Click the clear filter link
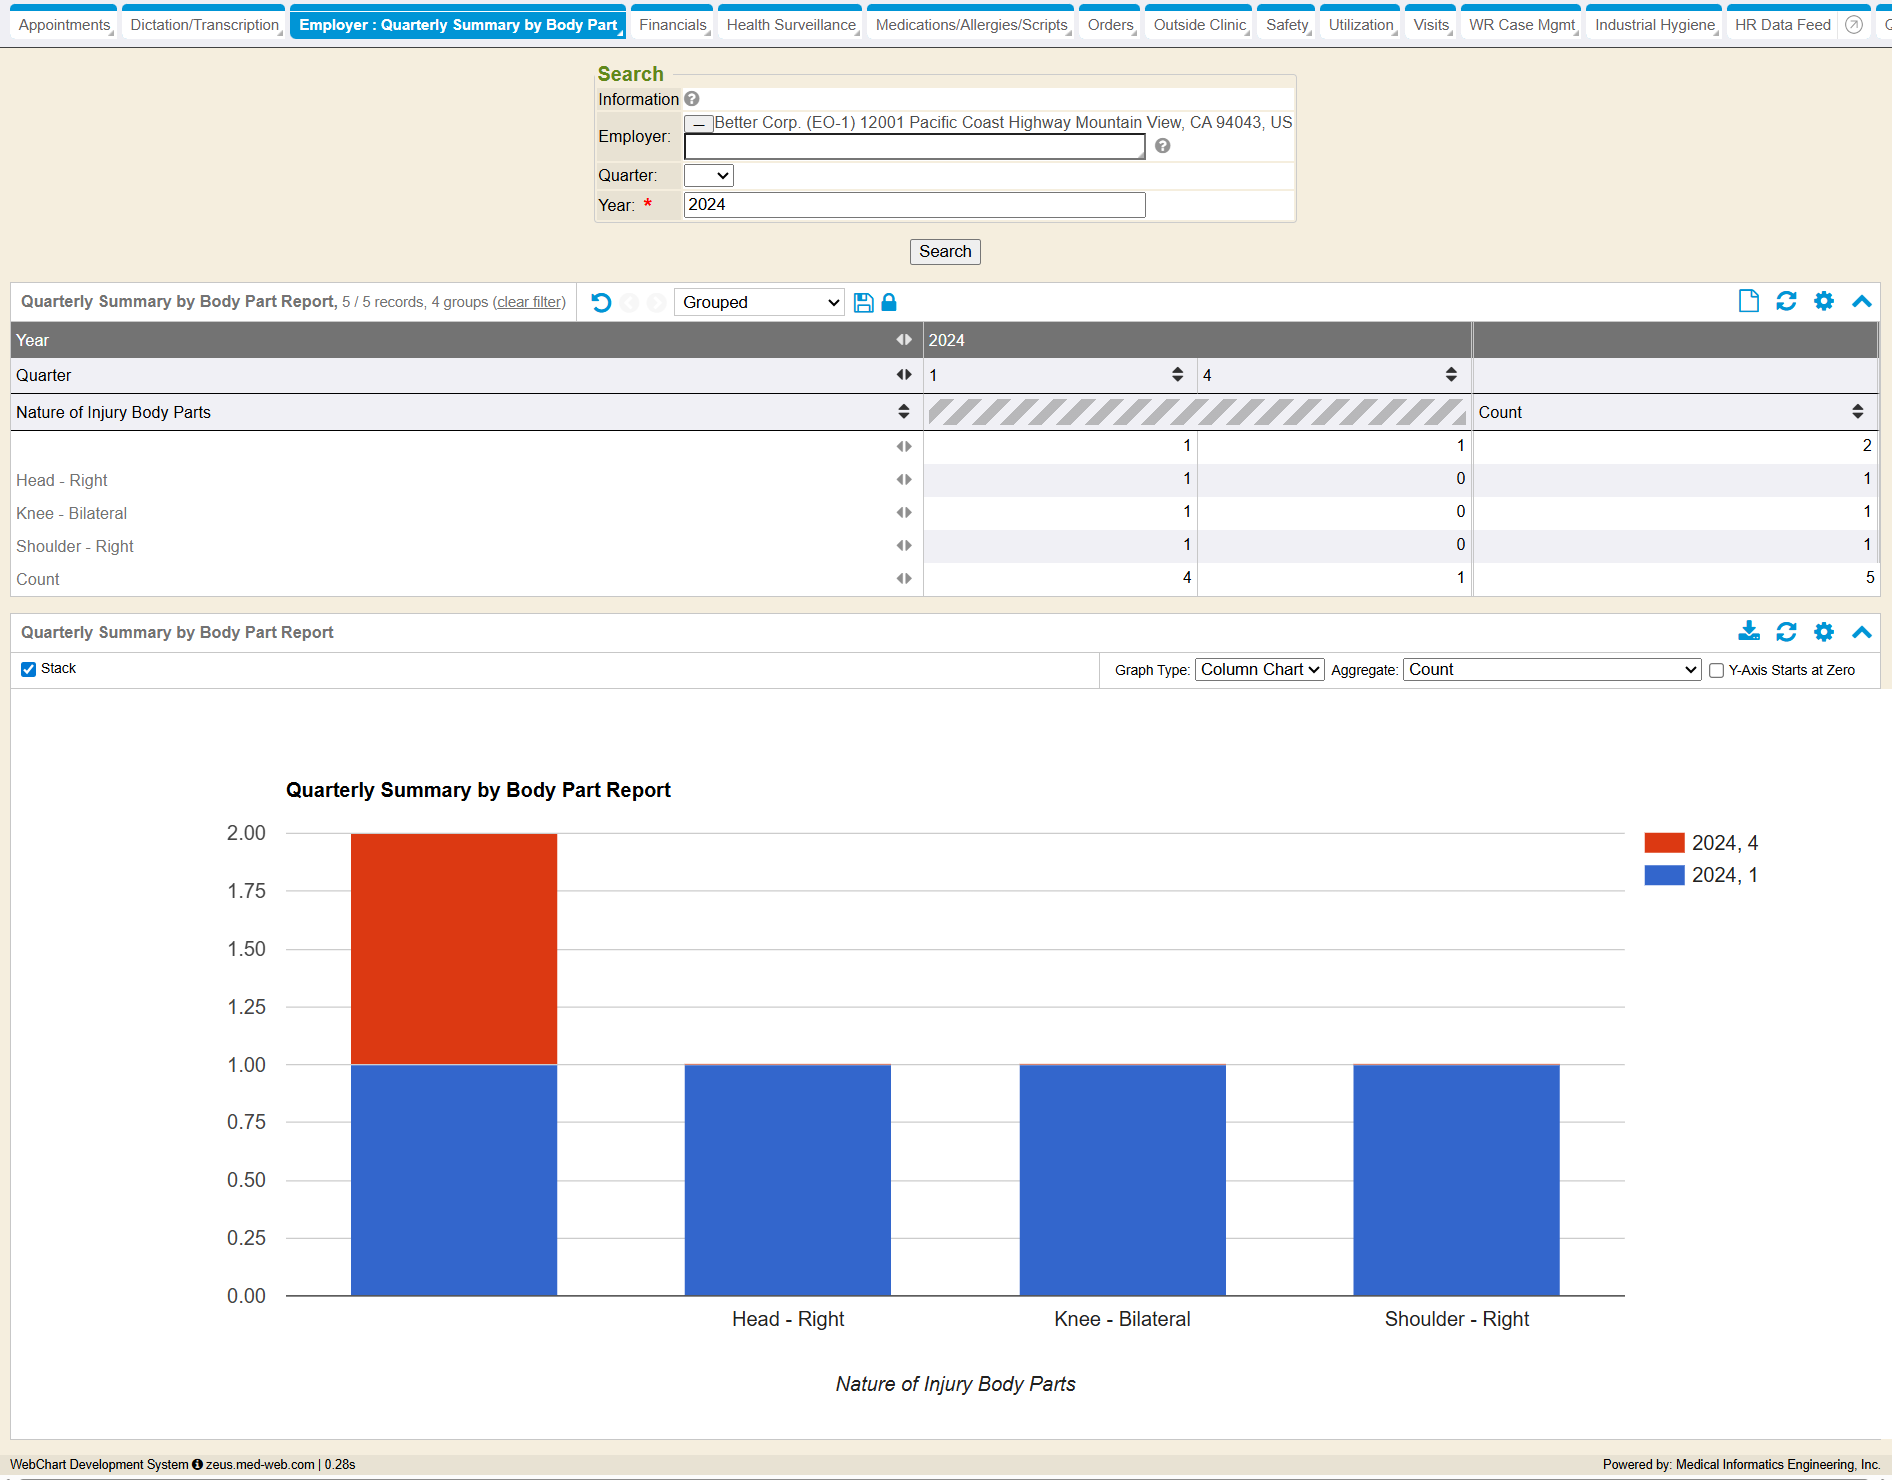1892x1480 pixels. coord(529,302)
